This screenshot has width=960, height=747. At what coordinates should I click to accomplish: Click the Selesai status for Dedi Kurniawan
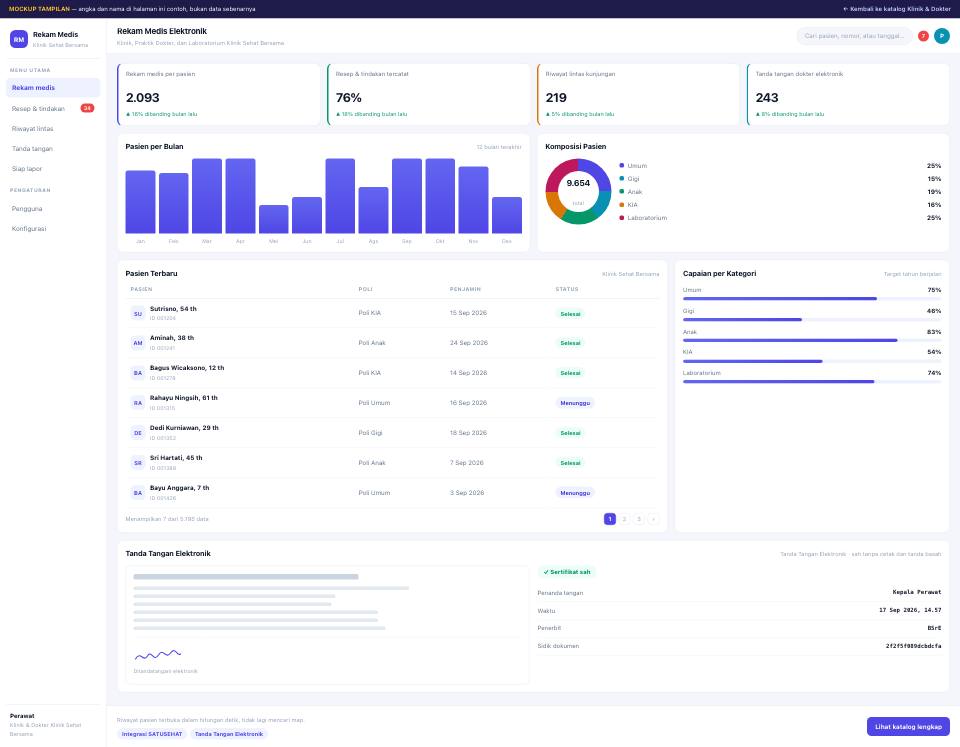570,434
